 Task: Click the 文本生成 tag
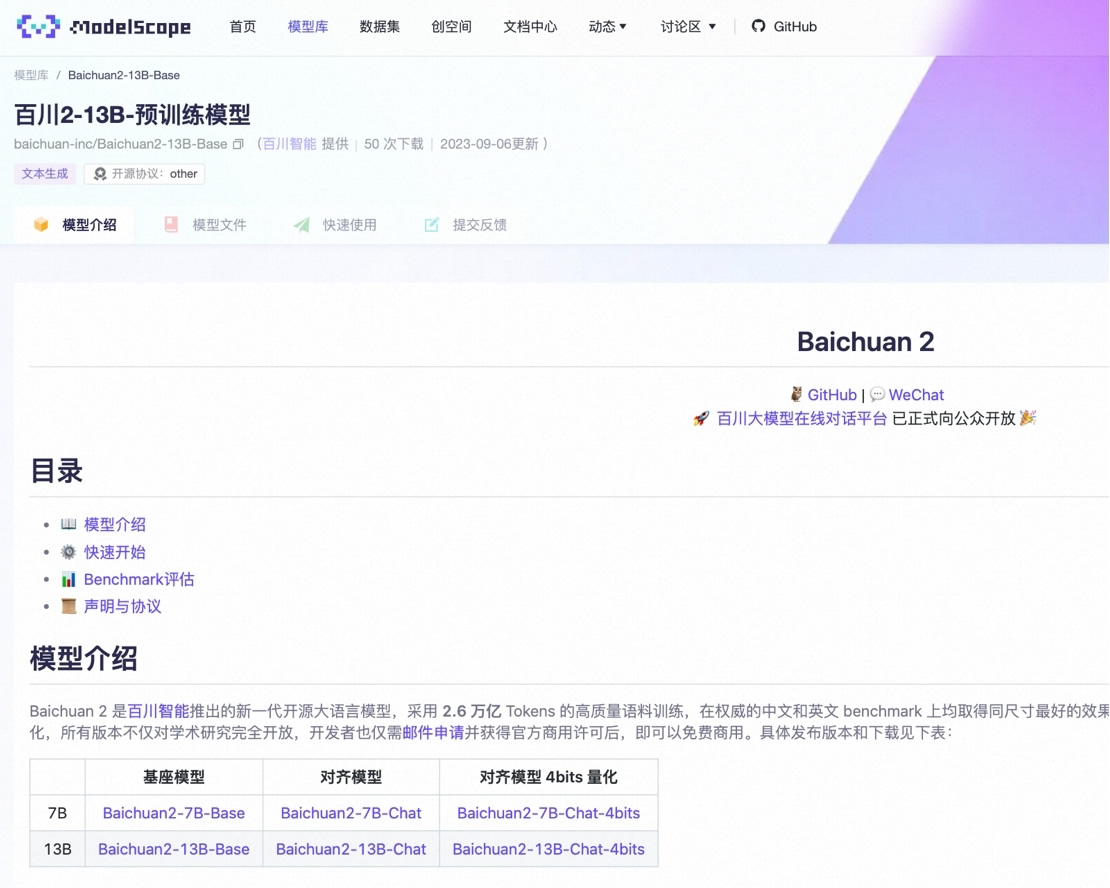45,173
